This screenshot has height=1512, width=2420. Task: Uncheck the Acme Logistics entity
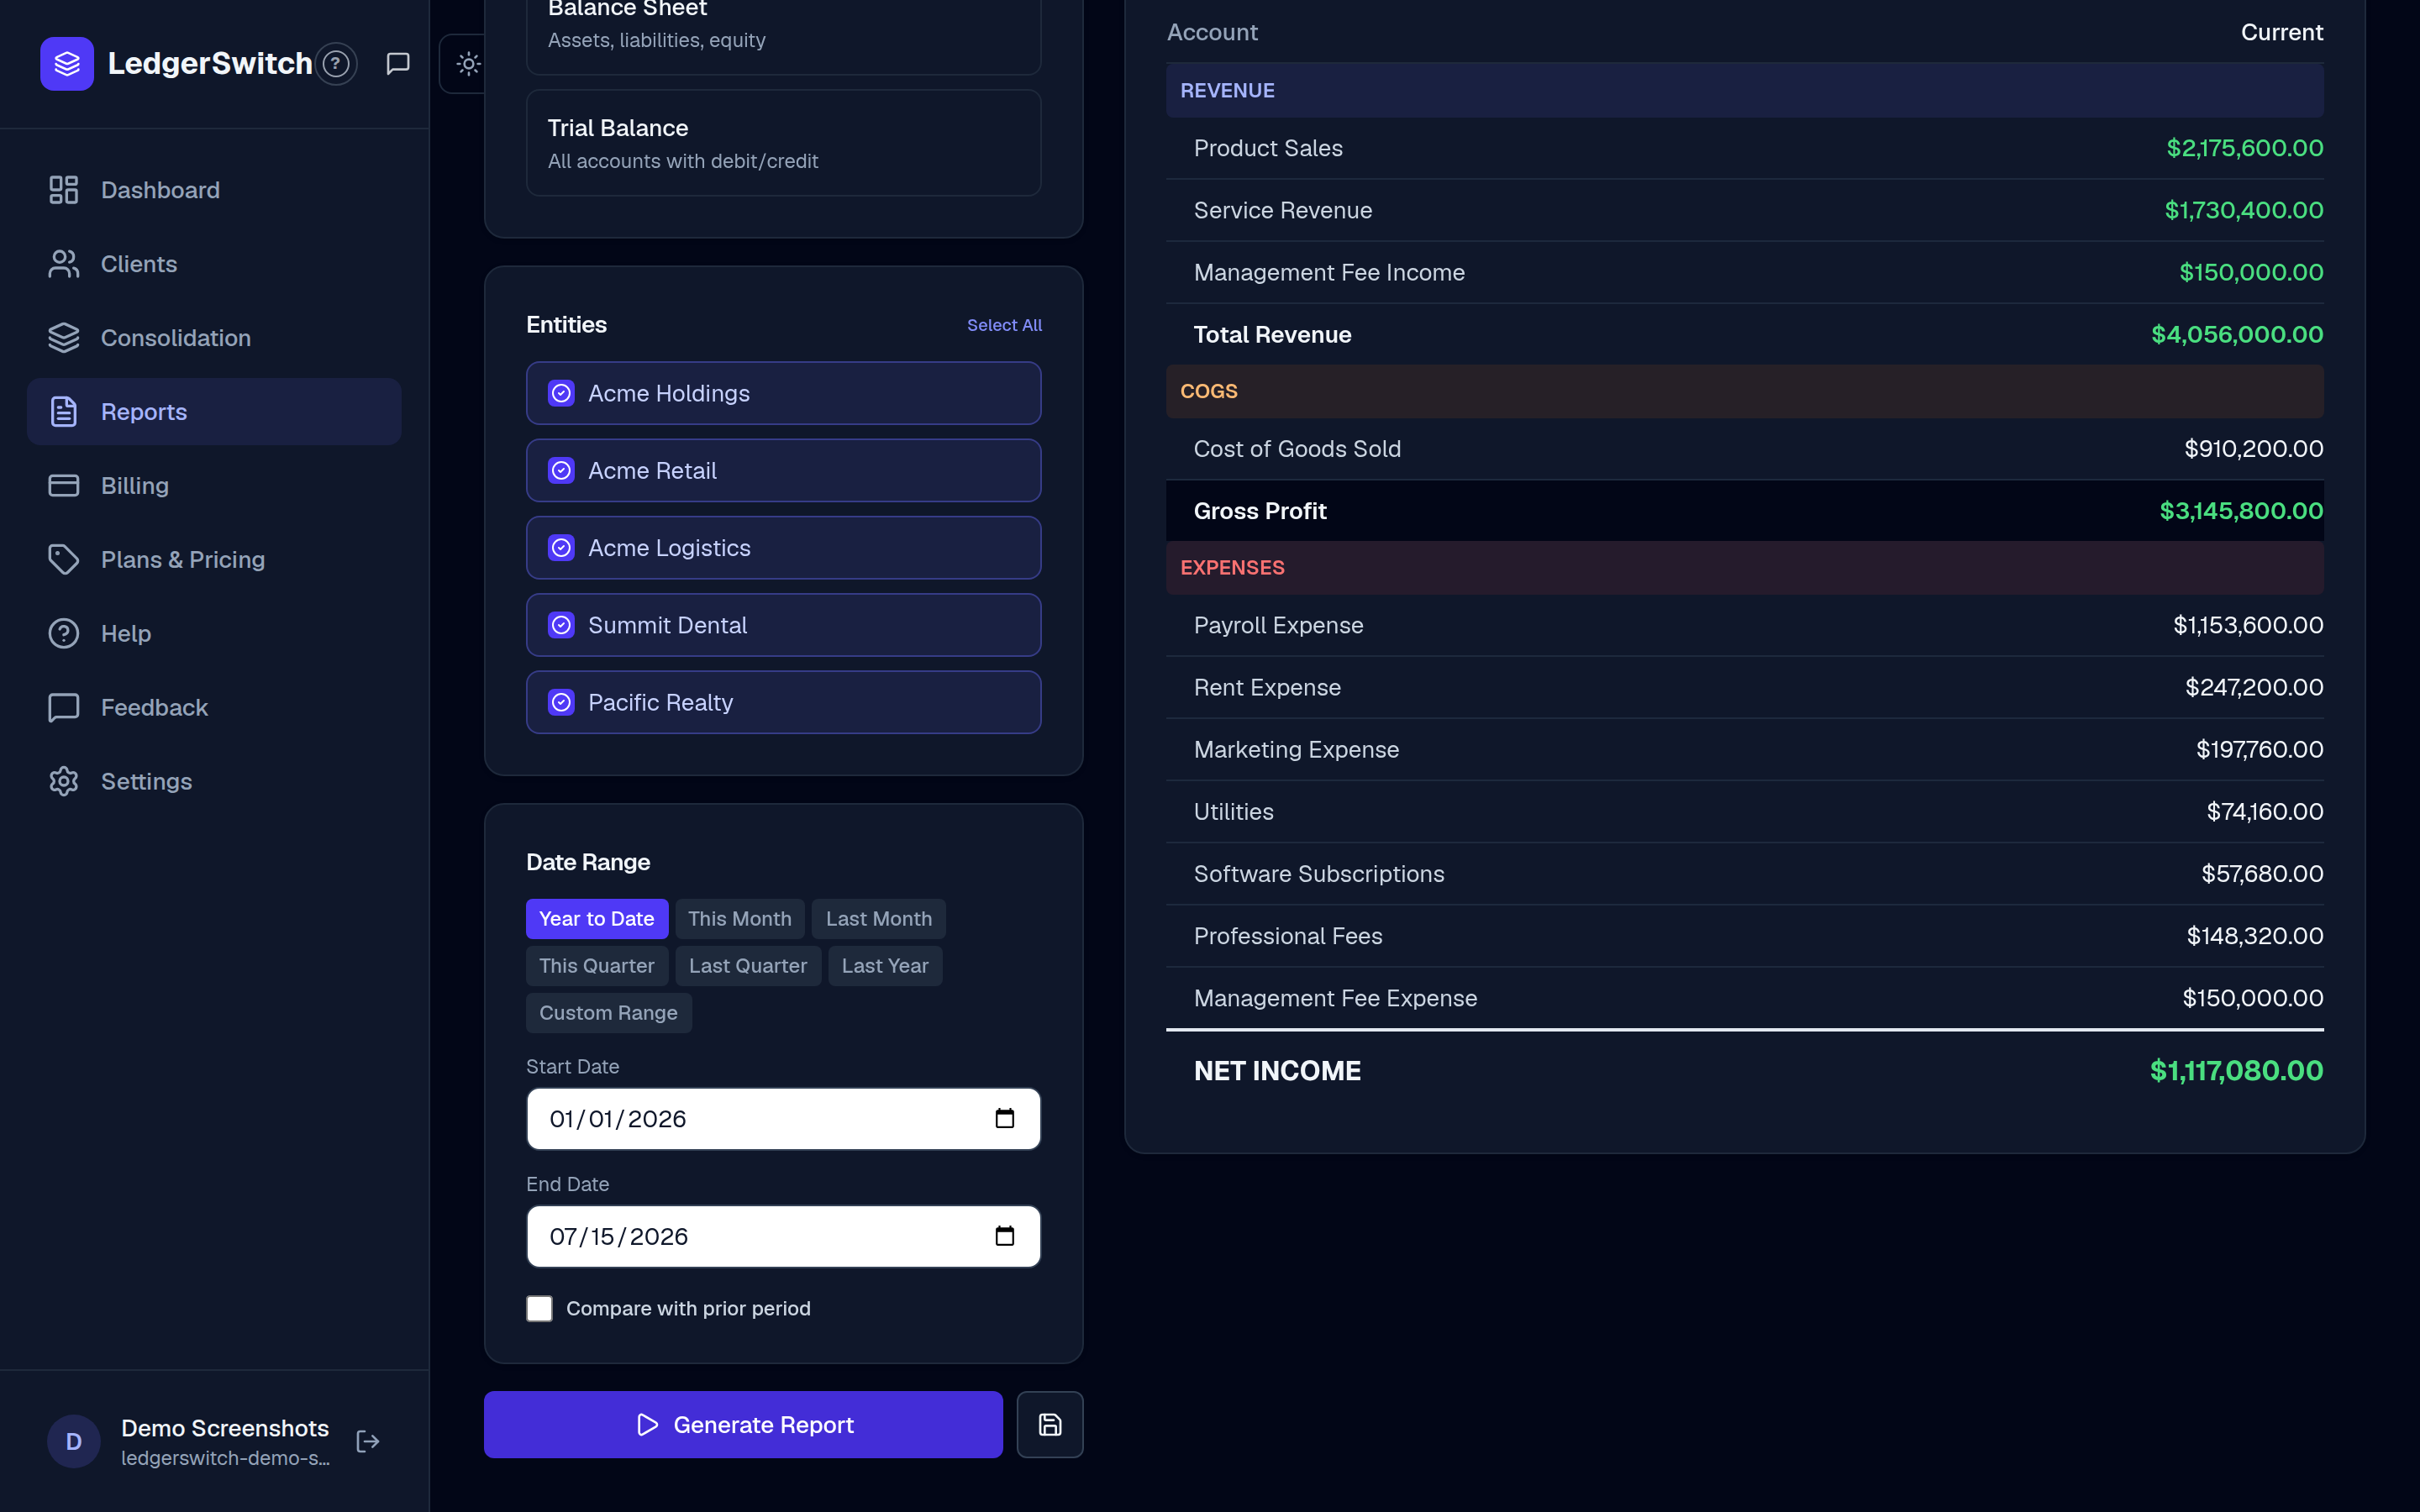click(x=562, y=548)
